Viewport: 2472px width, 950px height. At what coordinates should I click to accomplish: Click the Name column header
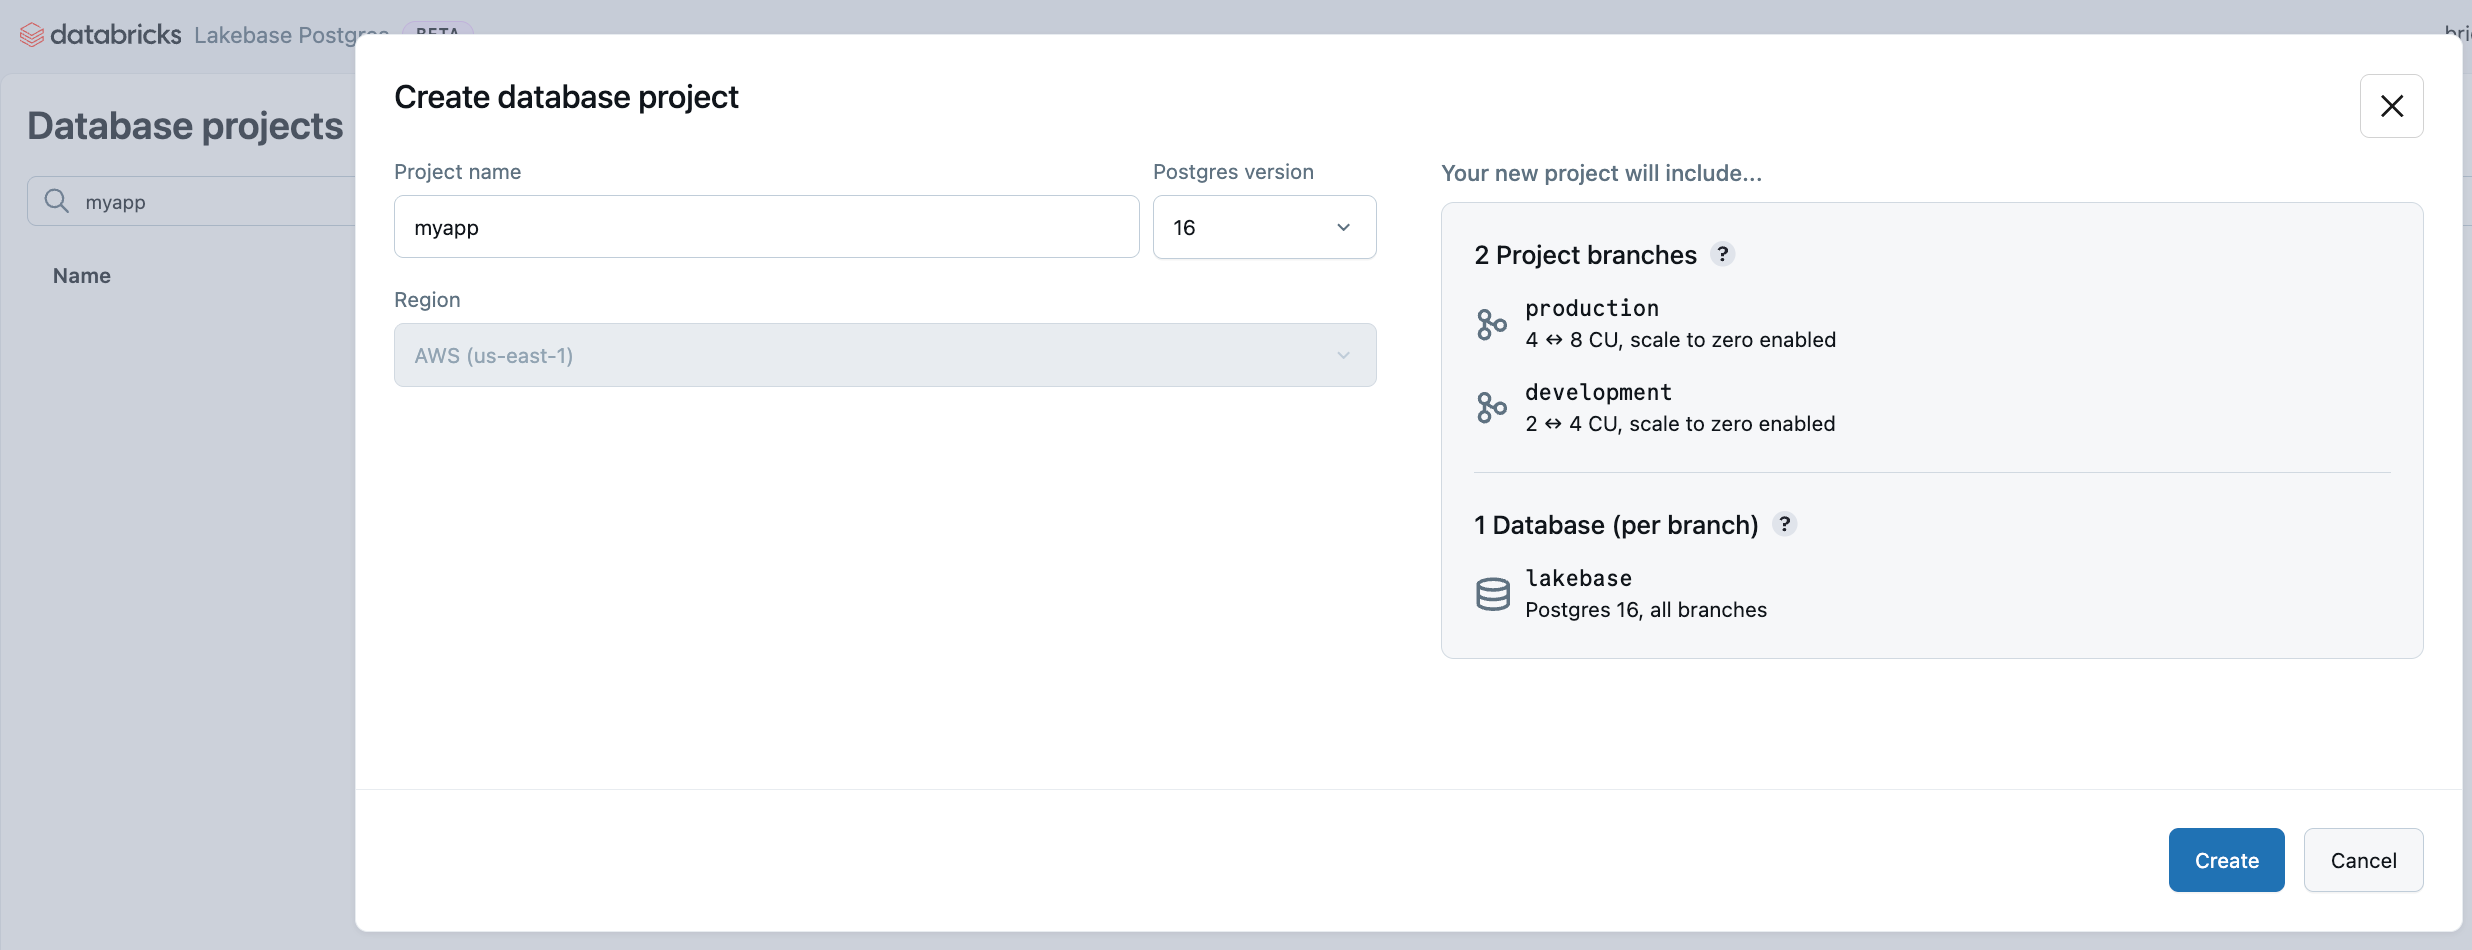(82, 276)
